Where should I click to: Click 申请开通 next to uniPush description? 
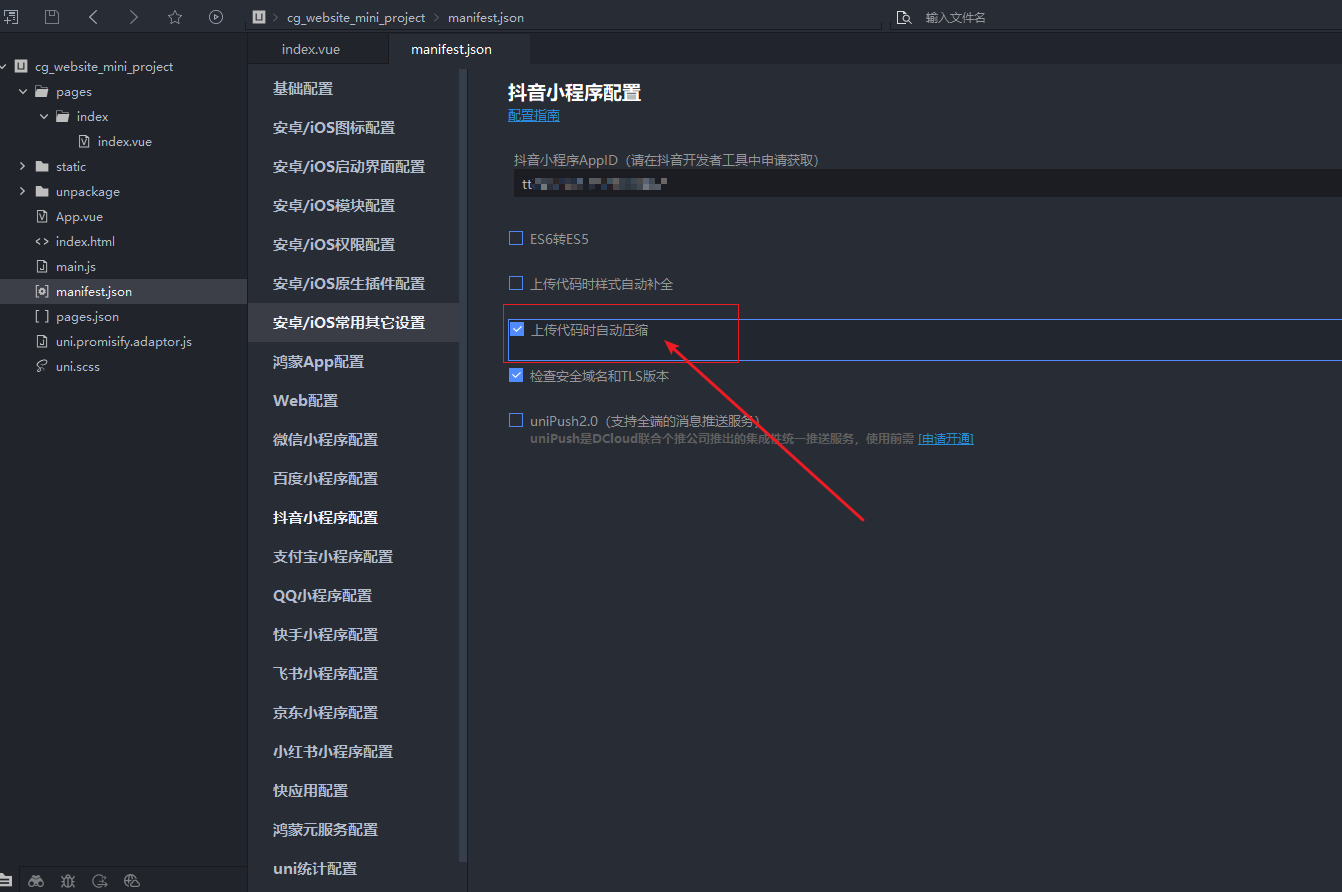click(945, 438)
